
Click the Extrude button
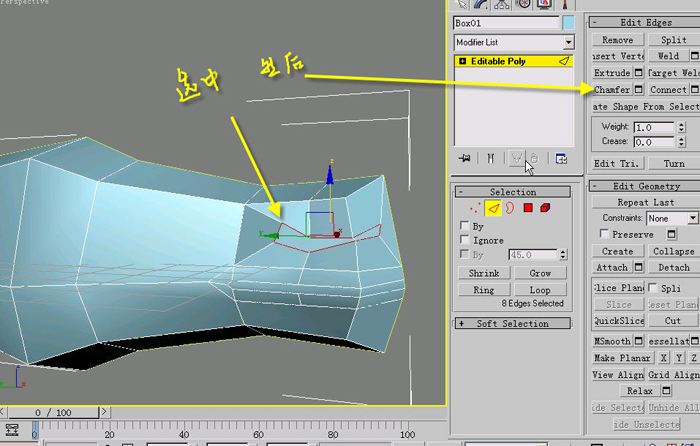613,72
